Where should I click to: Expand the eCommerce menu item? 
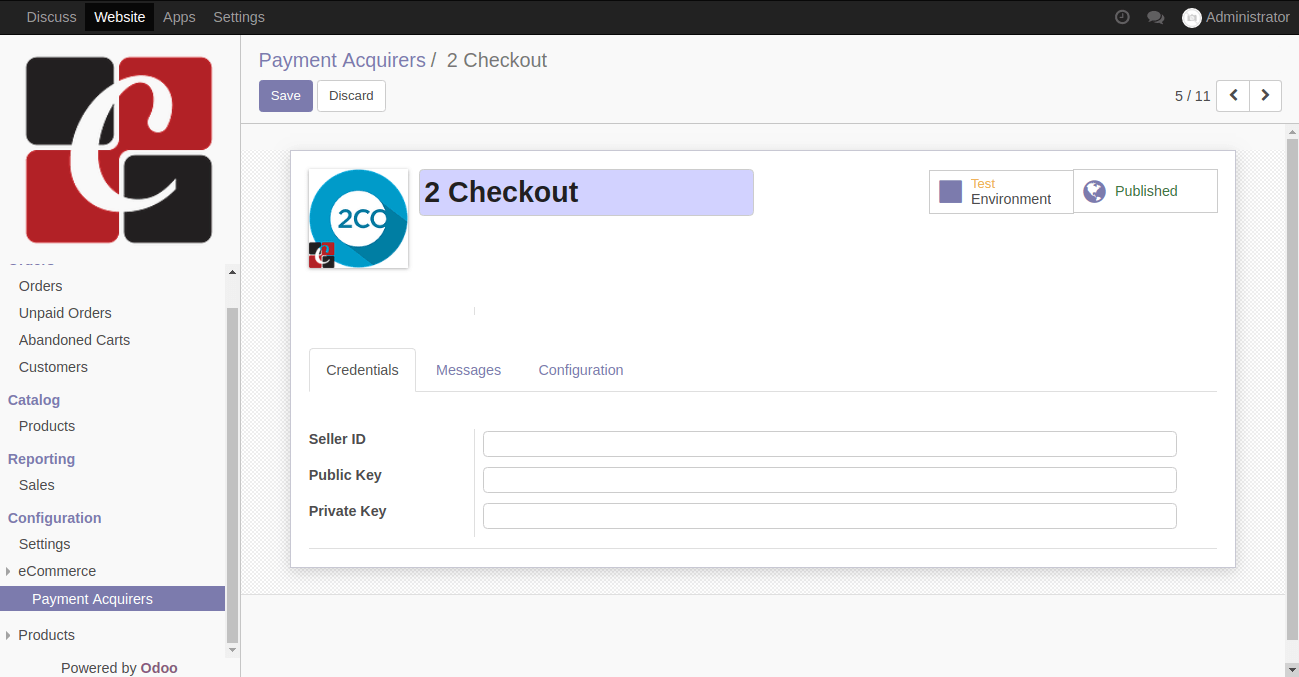(x=57, y=571)
